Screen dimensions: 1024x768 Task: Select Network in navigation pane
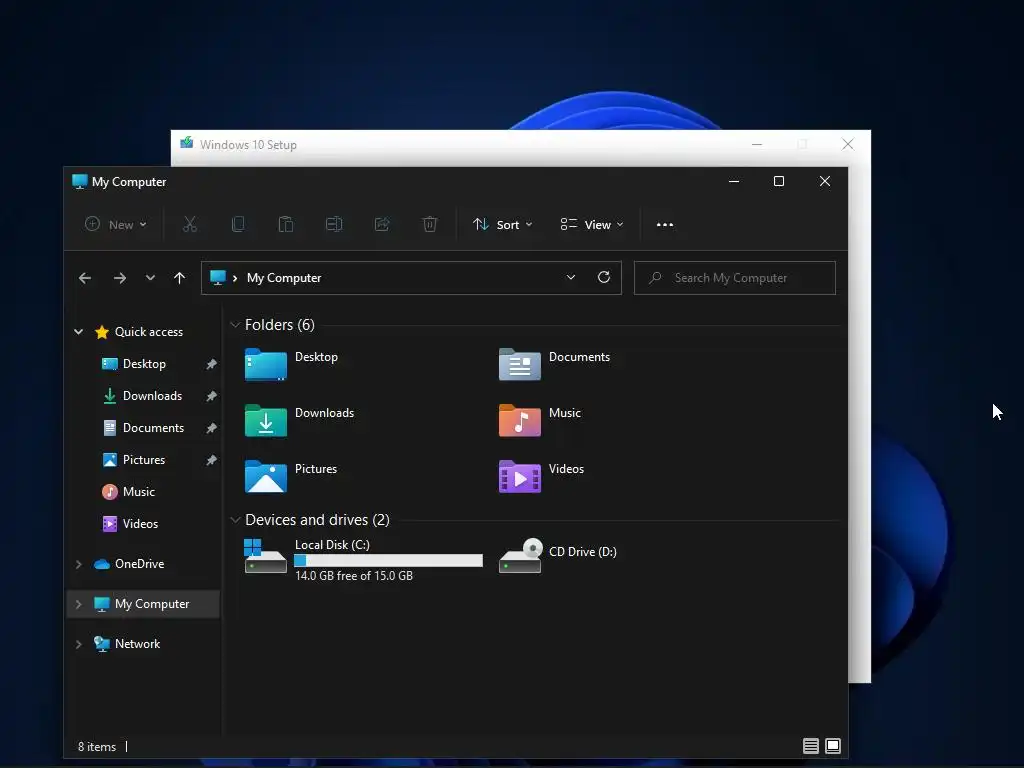(x=137, y=644)
